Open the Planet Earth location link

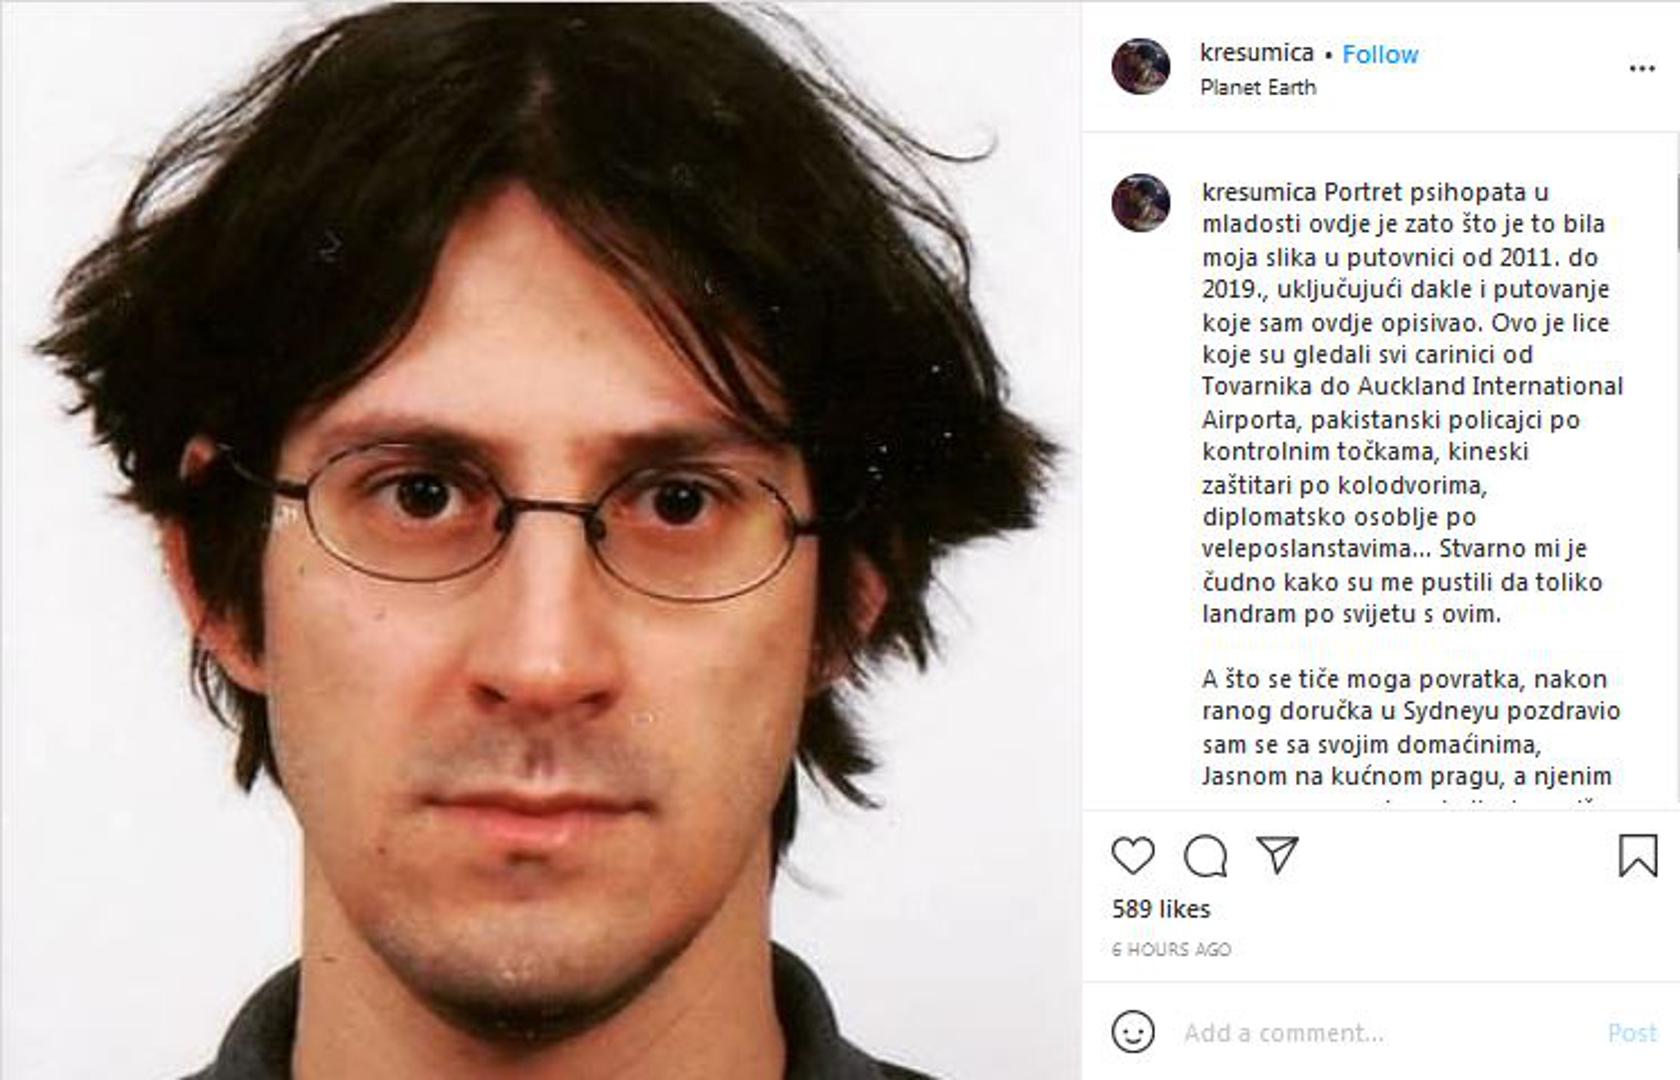click(x=1258, y=87)
